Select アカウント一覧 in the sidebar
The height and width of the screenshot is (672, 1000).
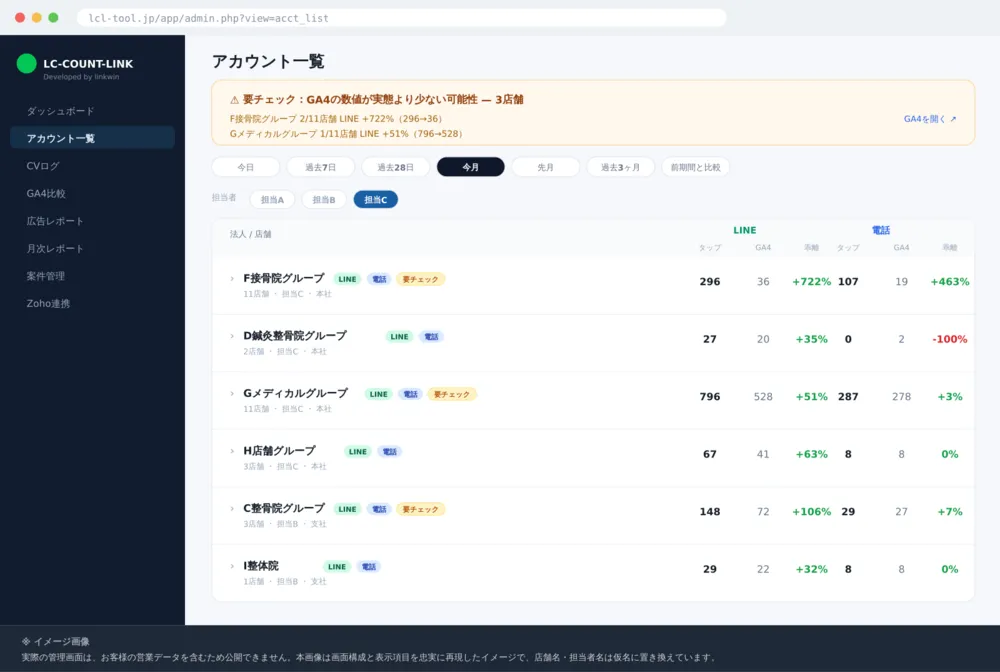coord(92,138)
